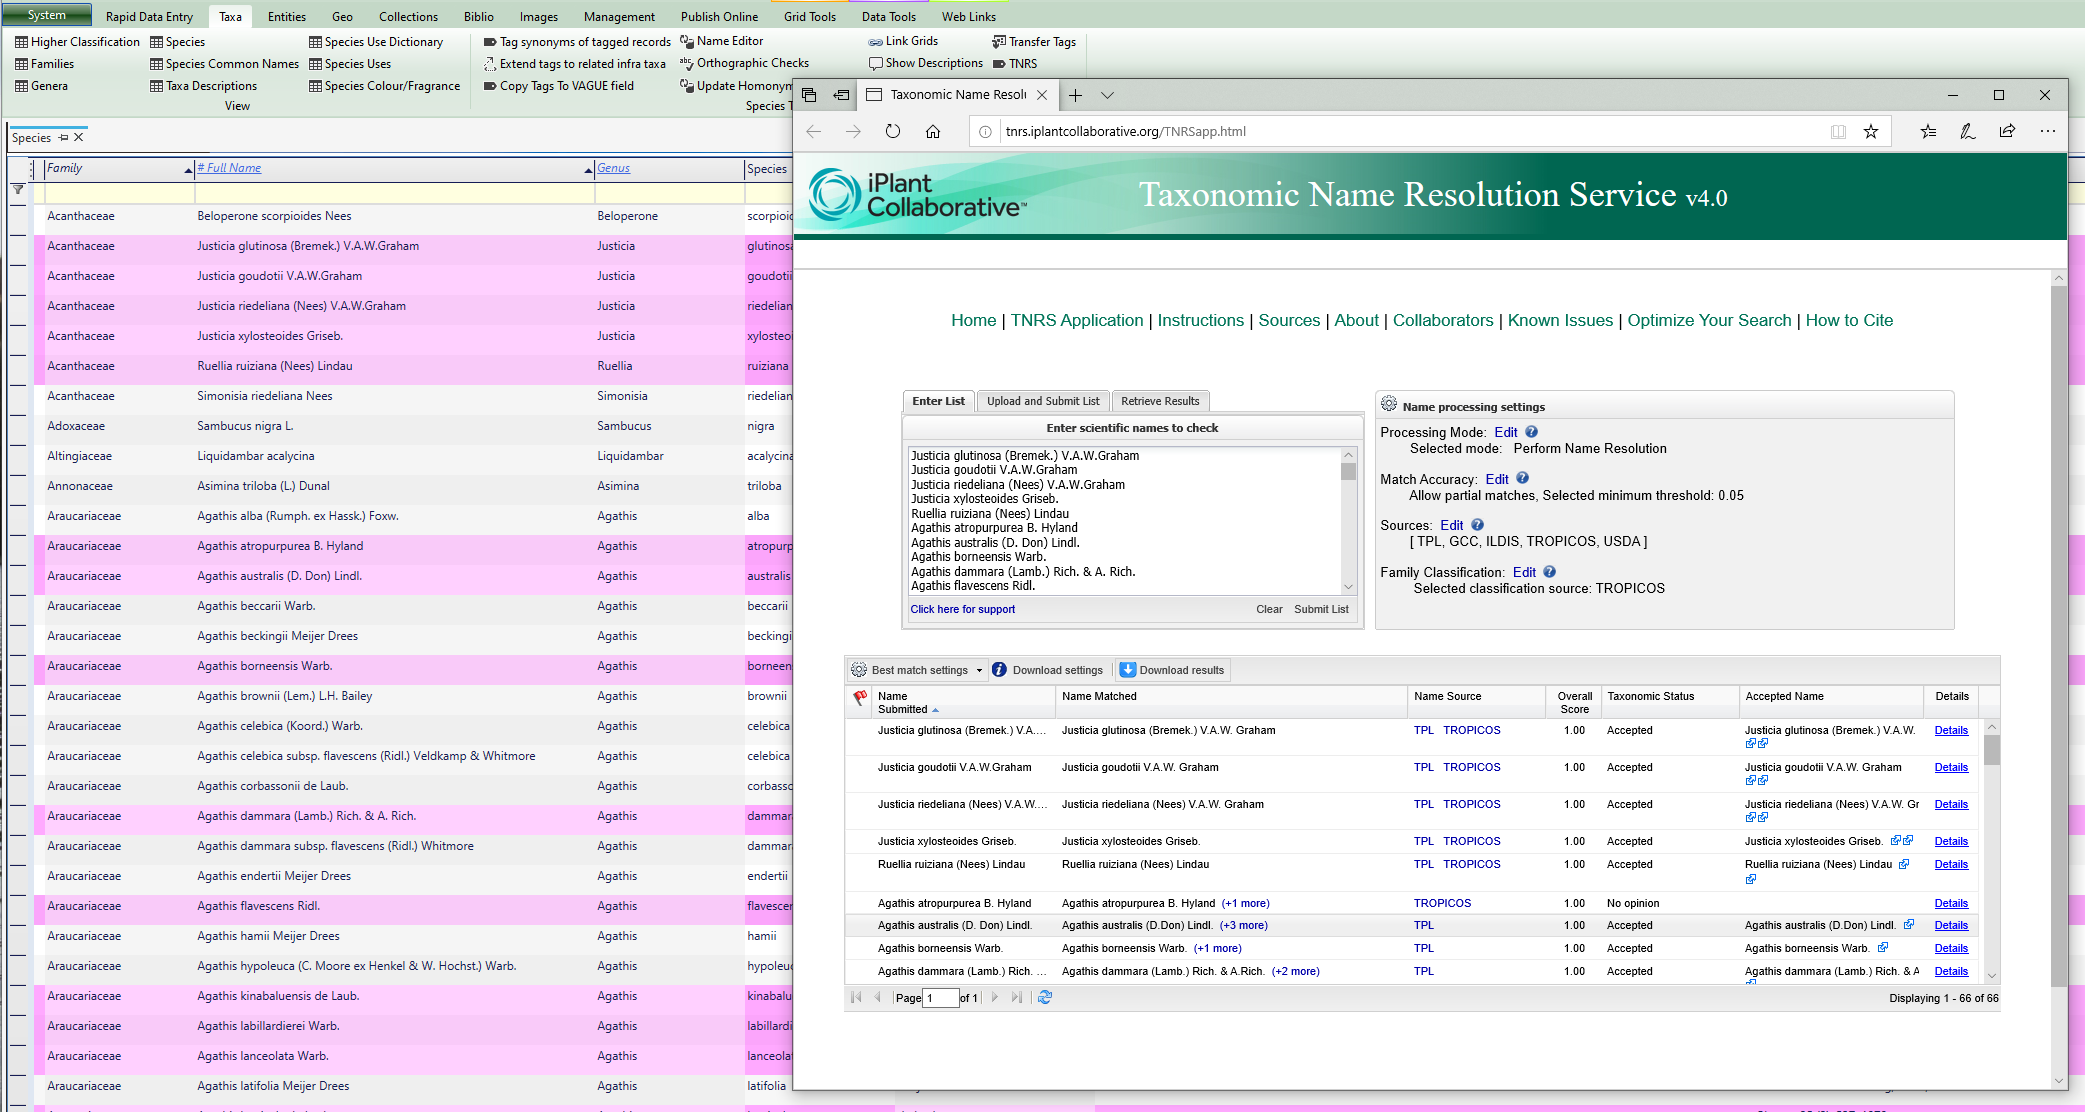Run Orthographic Checks tool

tap(744, 63)
